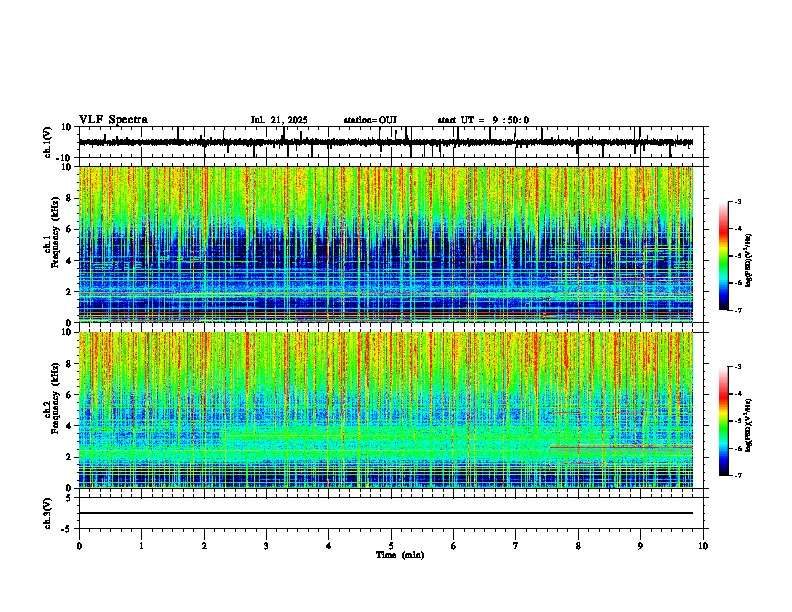Click time axis tick label "10"
Image resolution: width=792 pixels, height=612 pixels.
click(703, 546)
